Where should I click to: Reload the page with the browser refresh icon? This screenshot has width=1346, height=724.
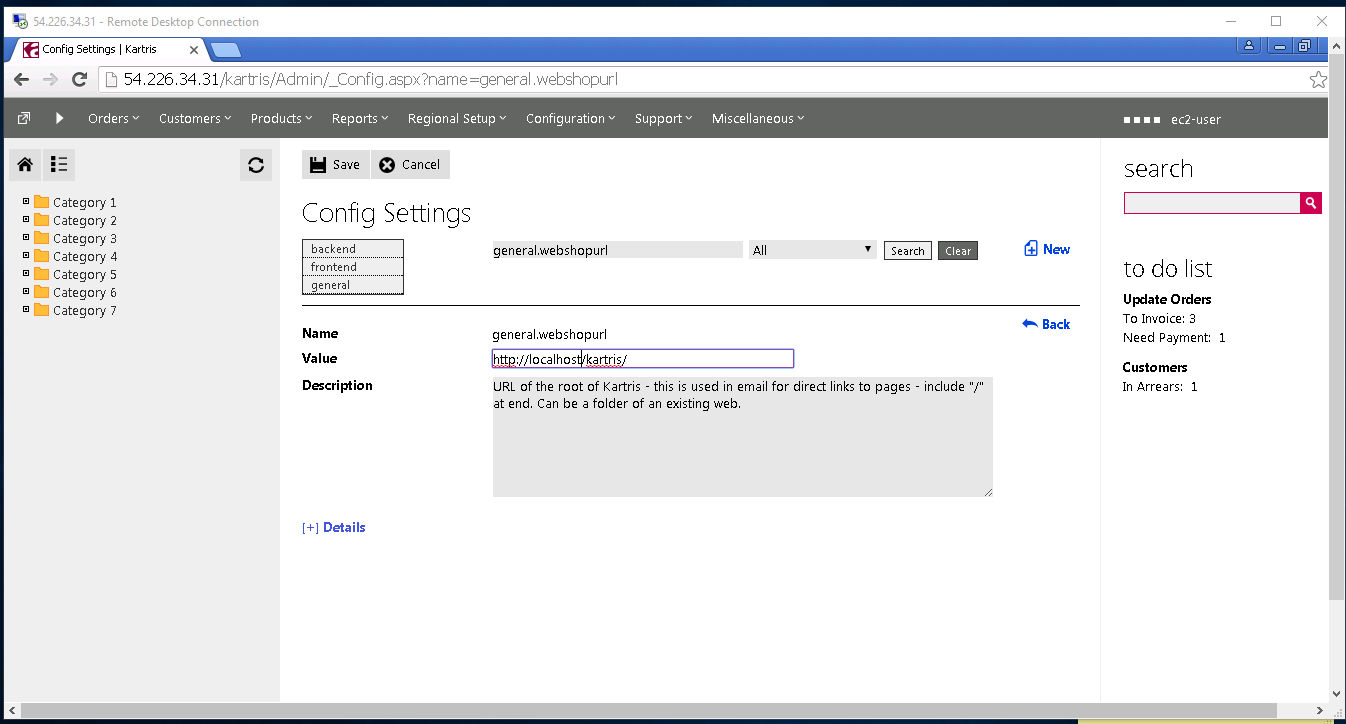tap(79, 78)
